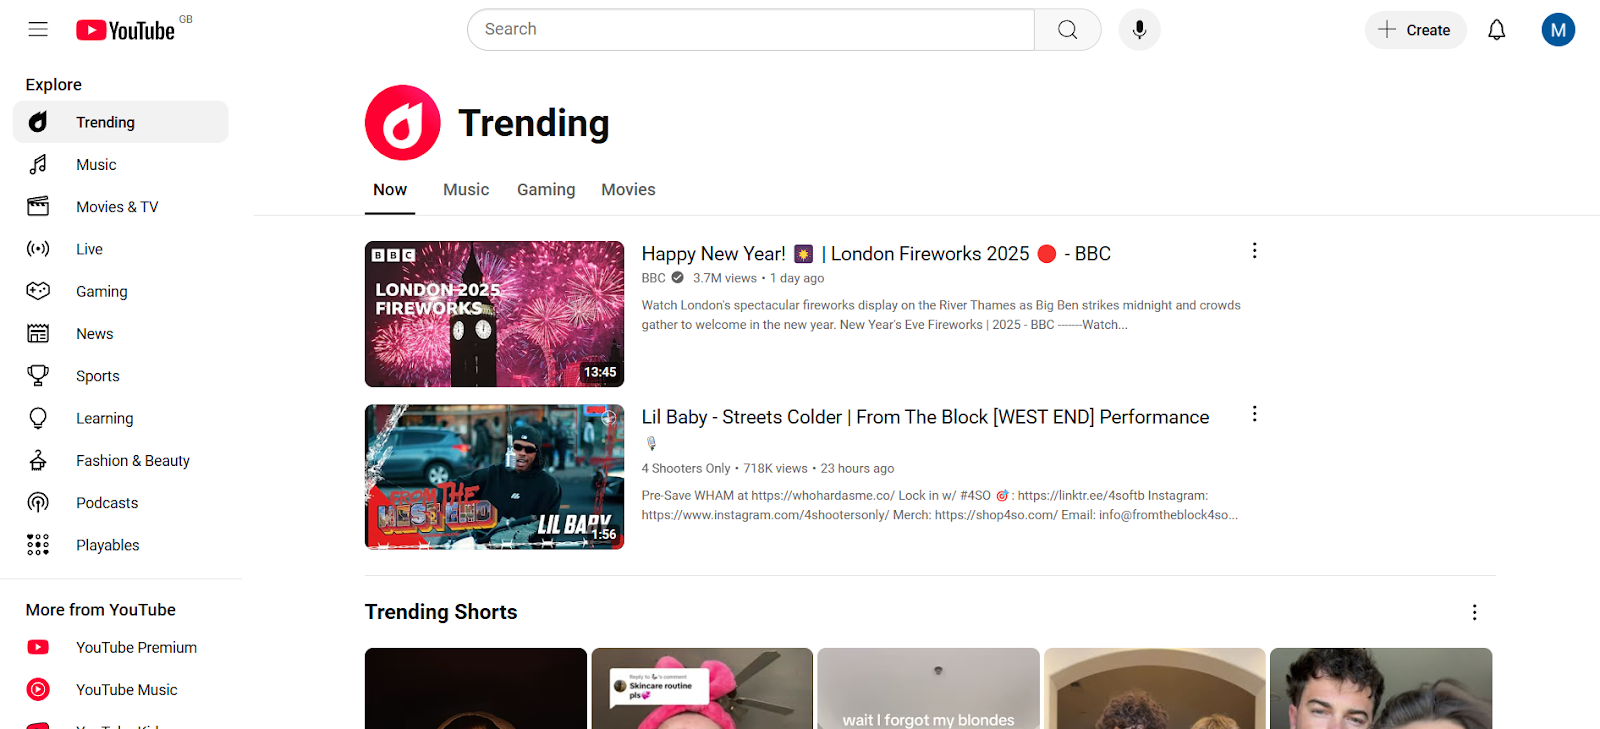Image resolution: width=1600 pixels, height=729 pixels.
Task: Start voice search with the microphone
Action: [1139, 30]
